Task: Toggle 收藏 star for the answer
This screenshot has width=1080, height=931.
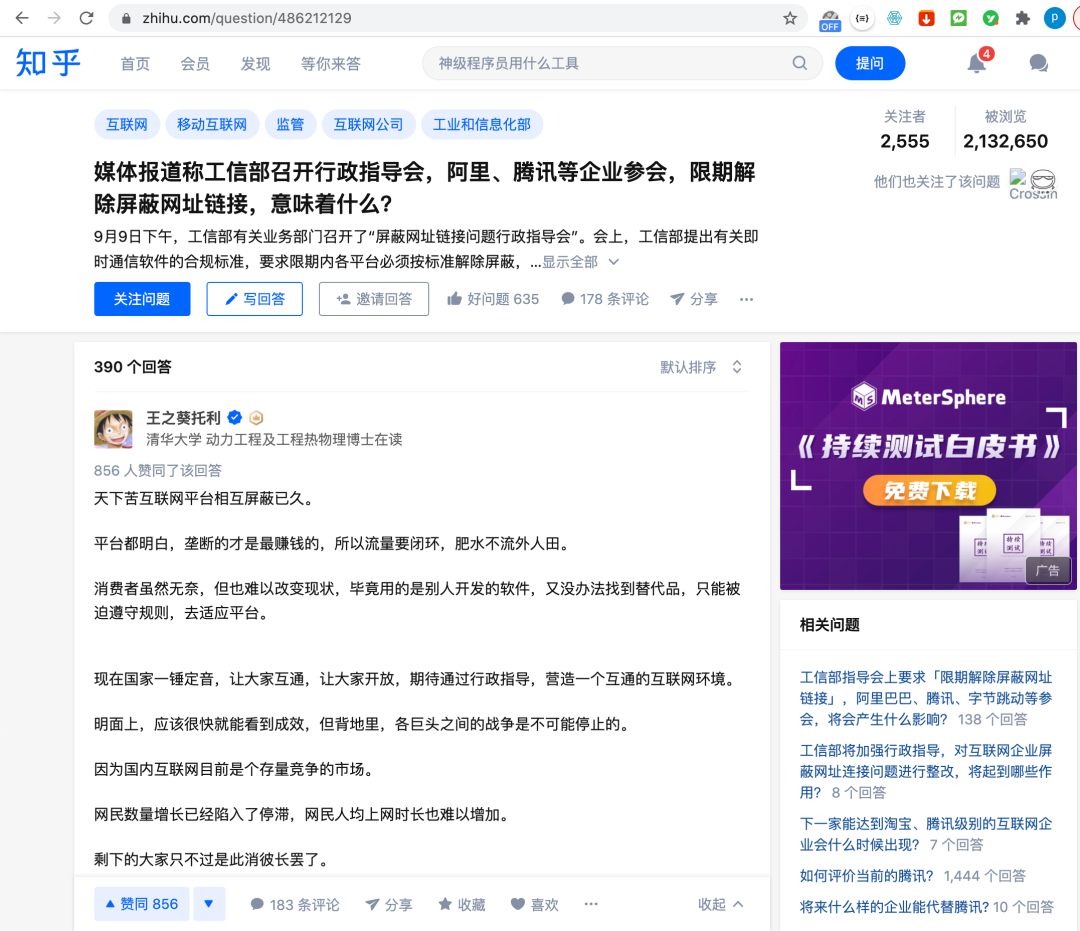Action: tap(462, 904)
